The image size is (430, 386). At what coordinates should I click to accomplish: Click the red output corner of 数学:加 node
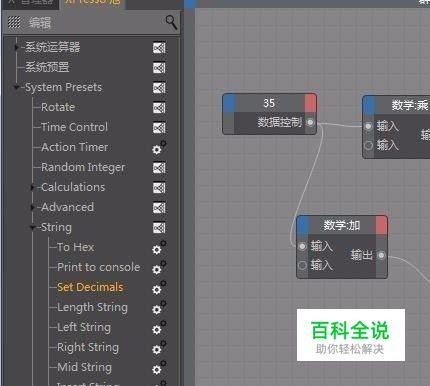pyautogui.click(x=381, y=225)
